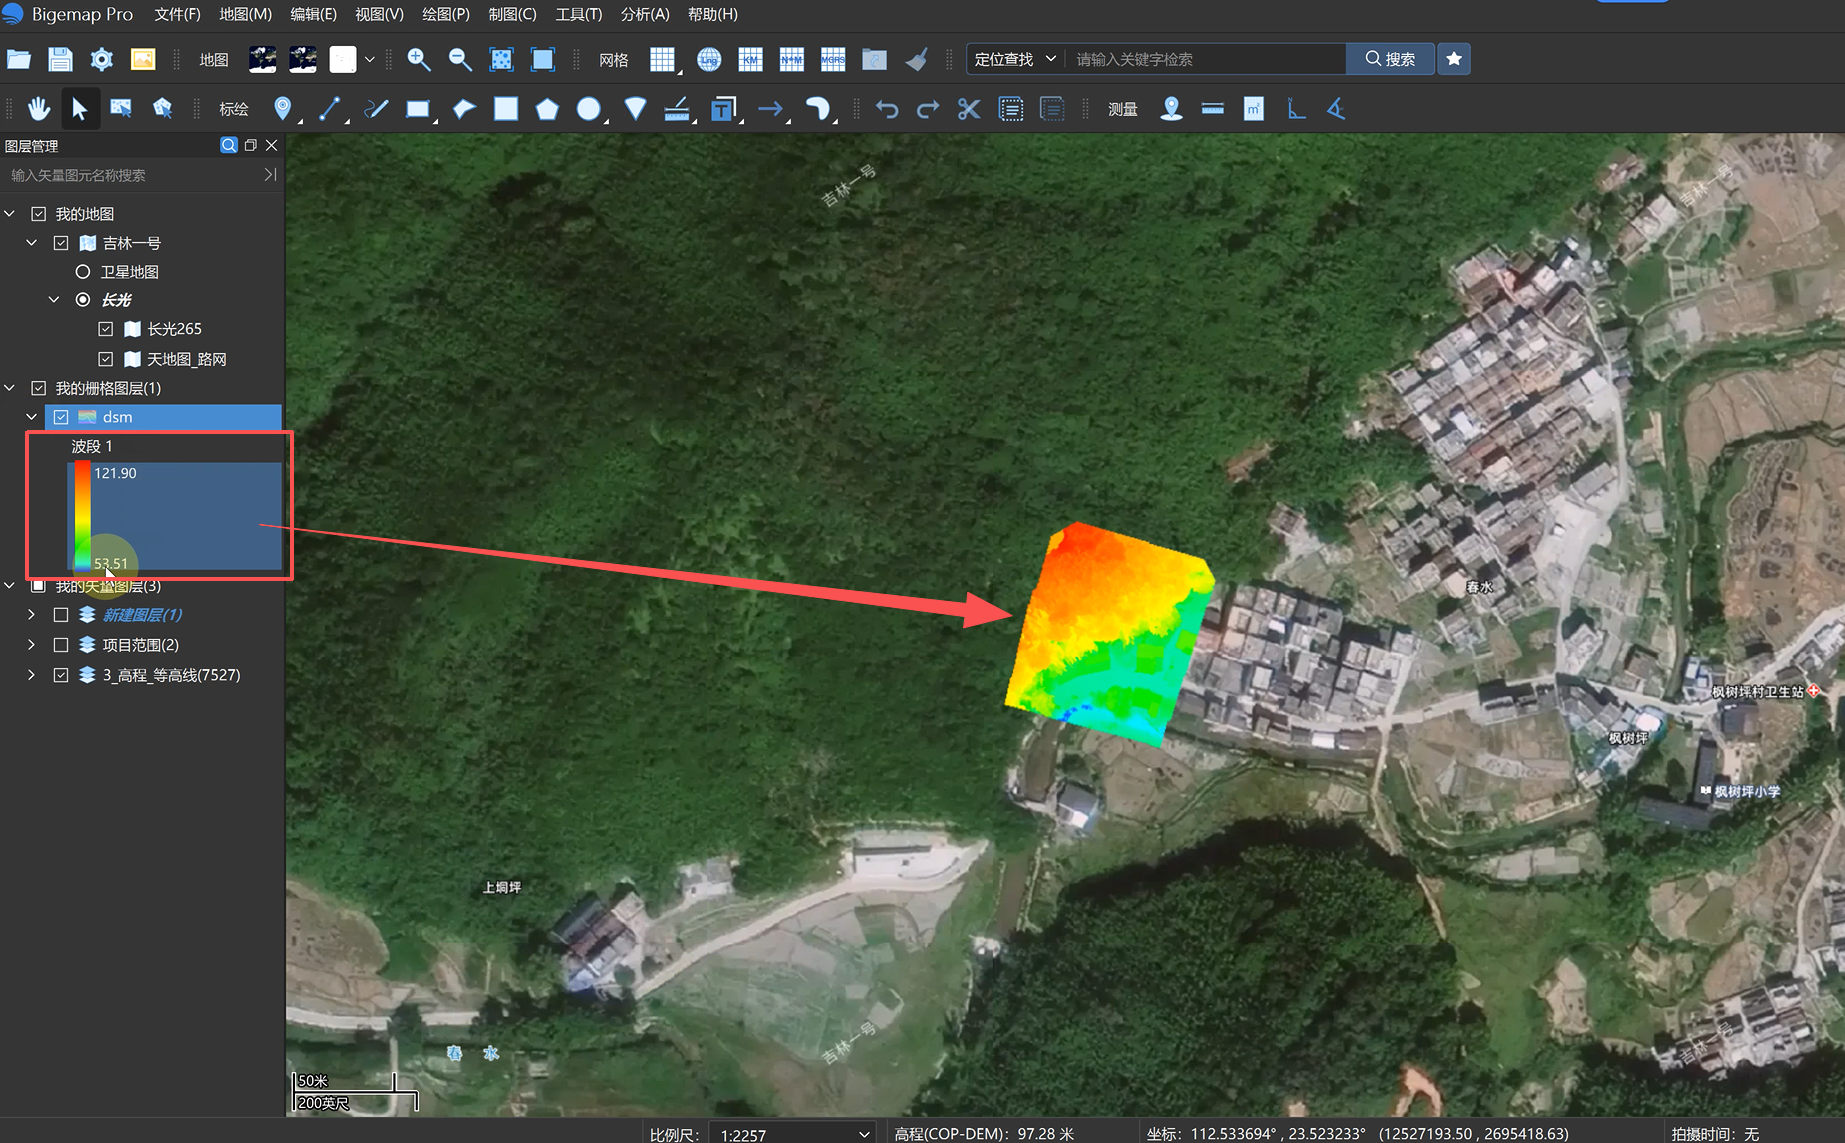Close the 图层管理 panel
Image resolution: width=1845 pixels, height=1143 pixels.
272,145
